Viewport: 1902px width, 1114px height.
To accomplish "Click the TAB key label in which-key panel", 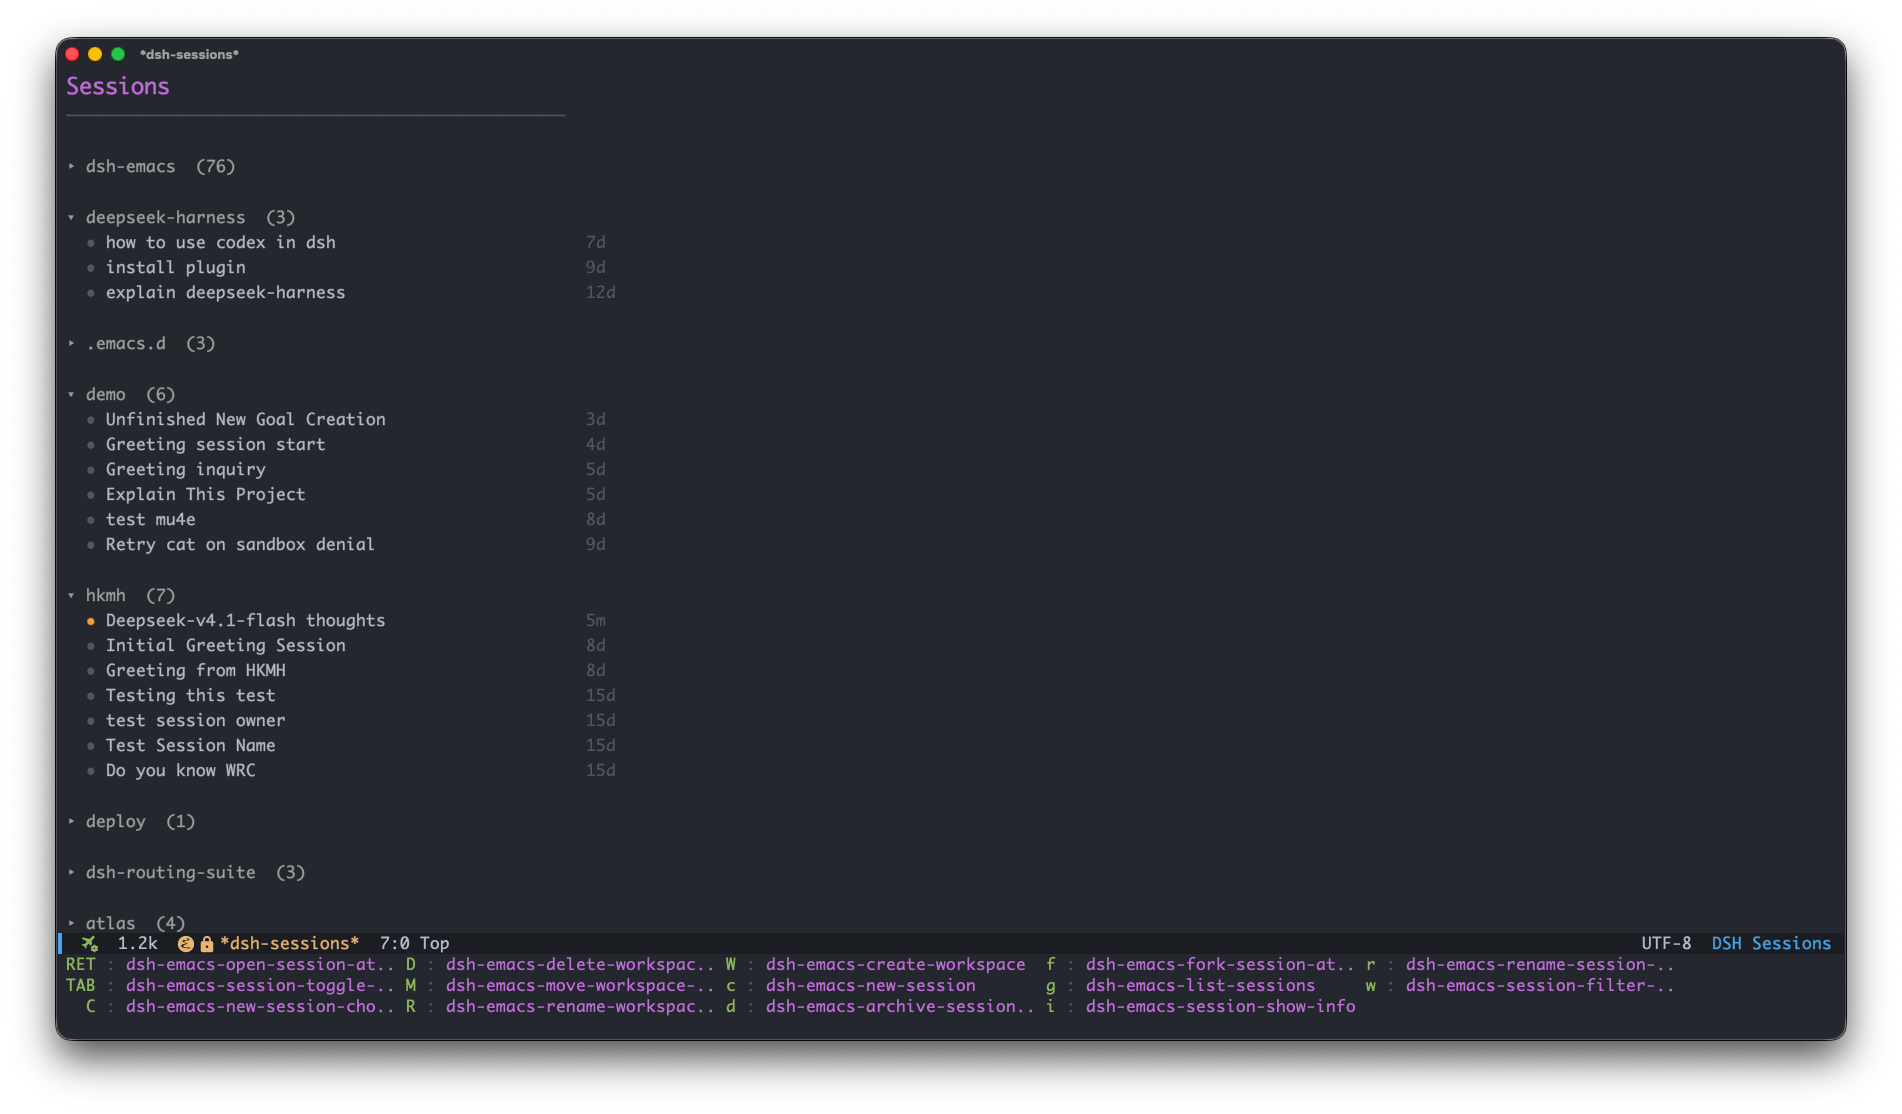I will (81, 985).
